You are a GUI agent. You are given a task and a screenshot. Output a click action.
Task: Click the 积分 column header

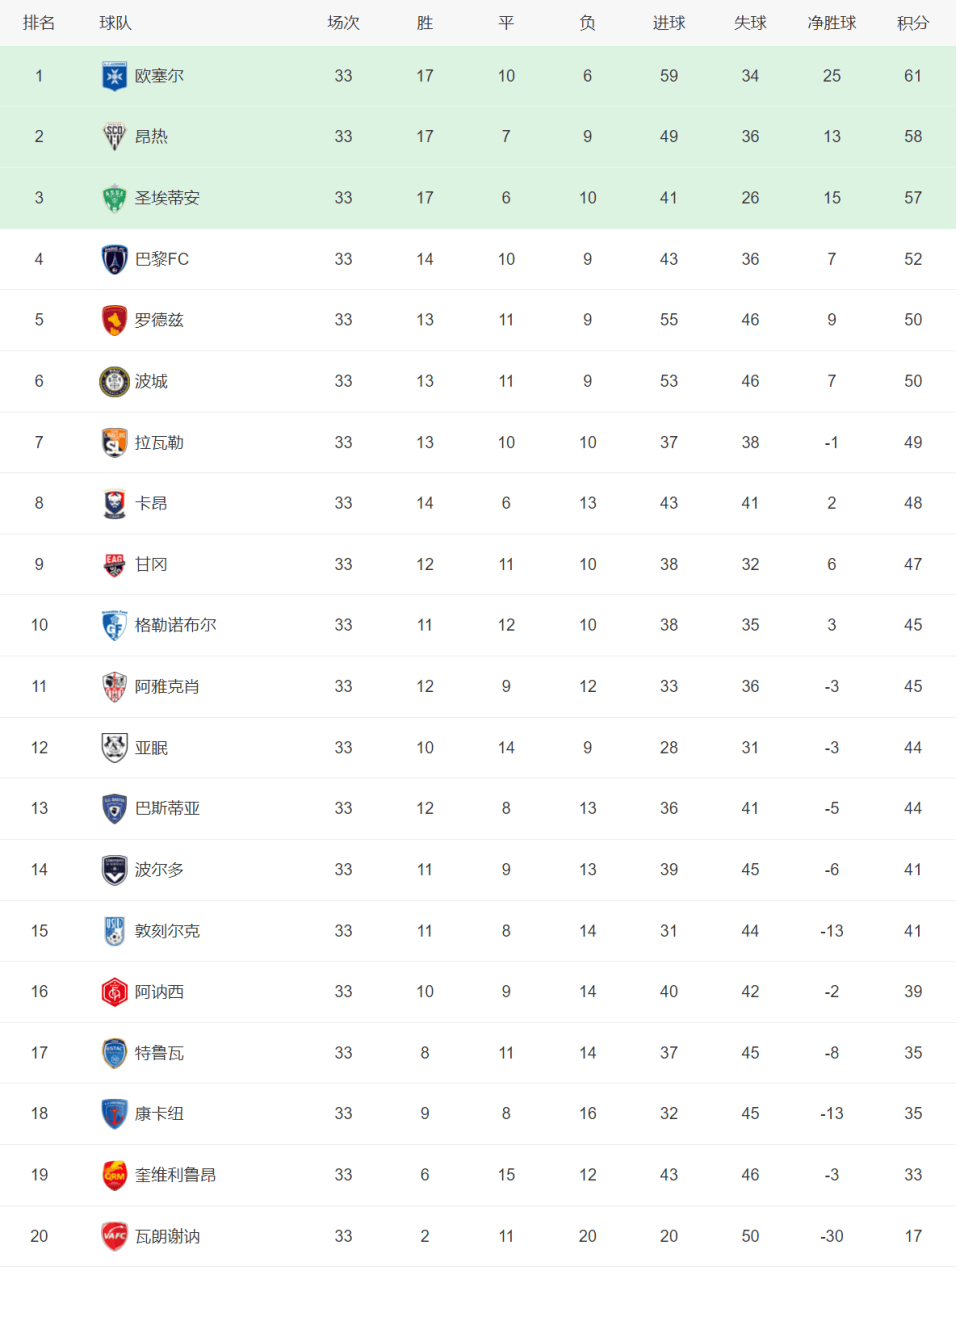912,23
